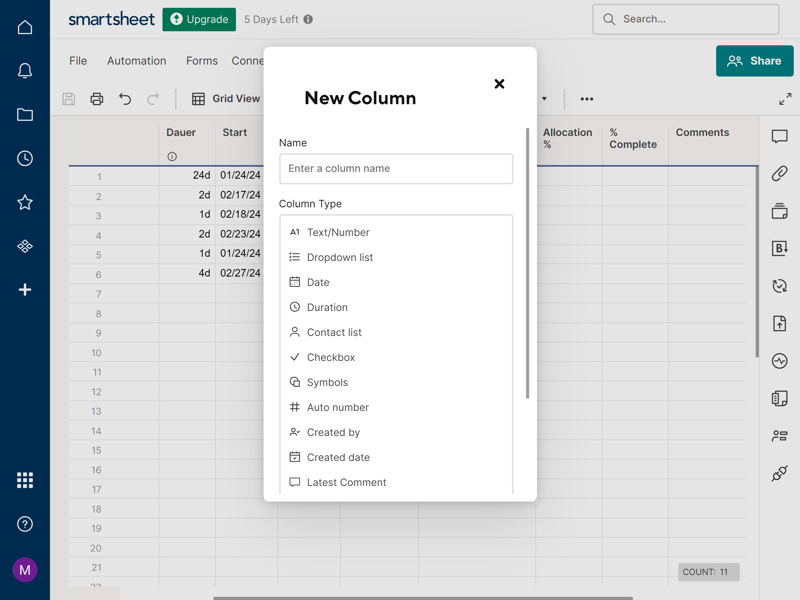This screenshot has height=600, width=800.
Task: Open the Automation menu
Action: (x=136, y=61)
